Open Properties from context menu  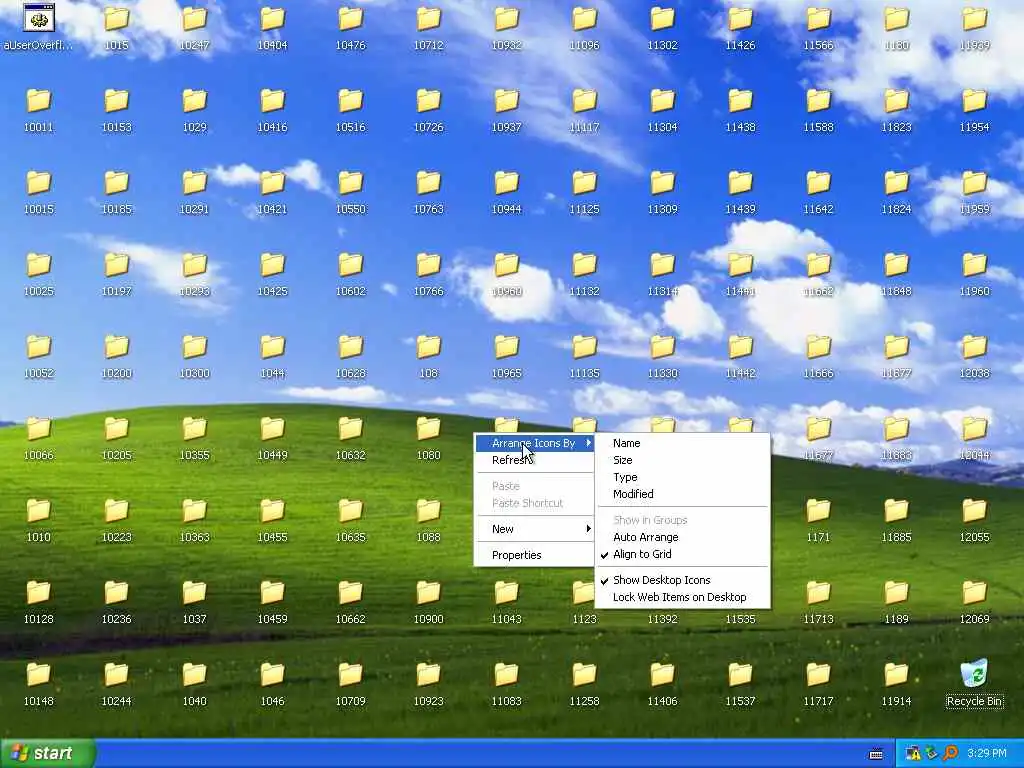coord(535,555)
